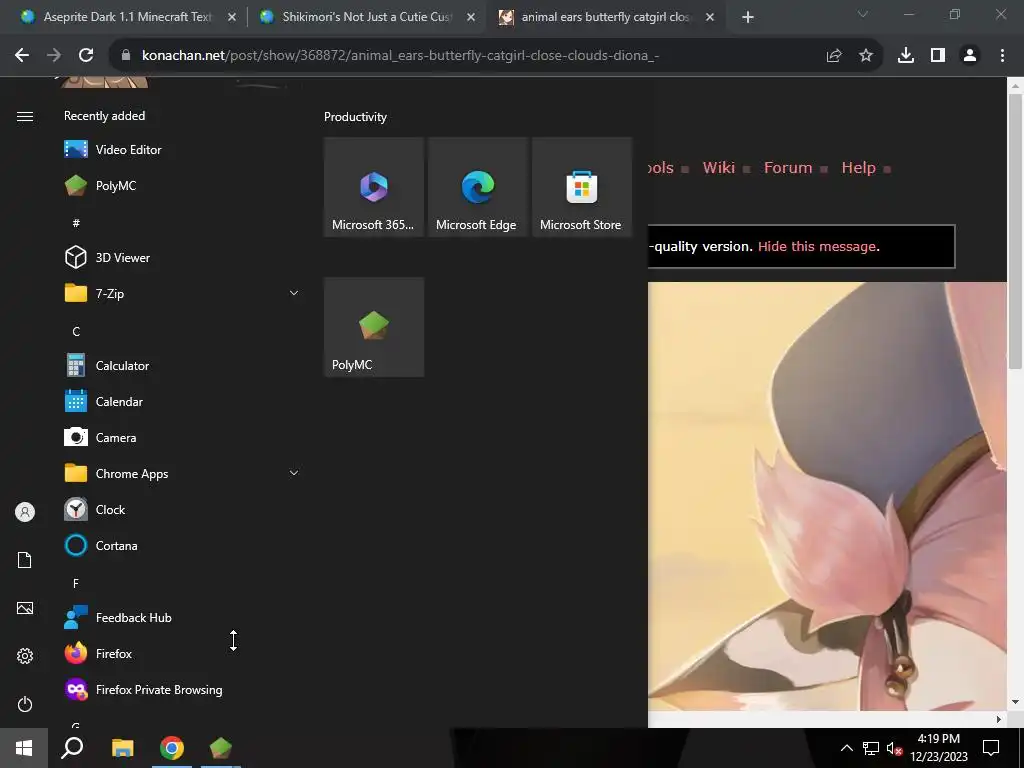Open the notification center
The width and height of the screenshot is (1024, 768).
pos(991,748)
